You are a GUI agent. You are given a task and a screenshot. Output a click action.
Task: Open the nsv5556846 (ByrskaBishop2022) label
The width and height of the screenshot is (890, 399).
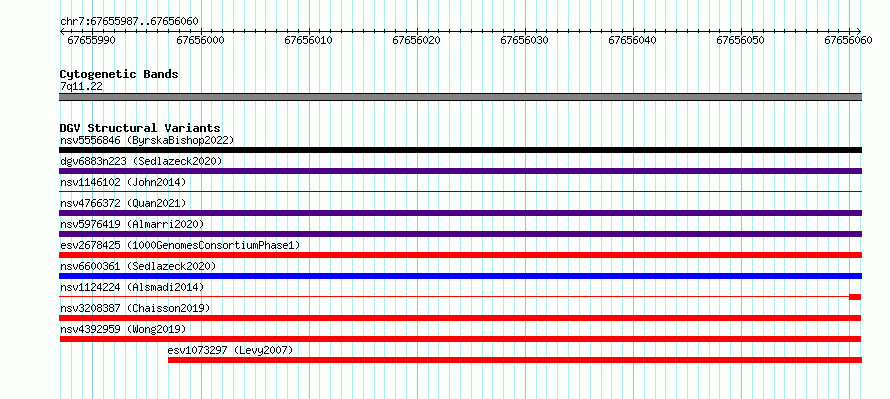(x=147, y=140)
